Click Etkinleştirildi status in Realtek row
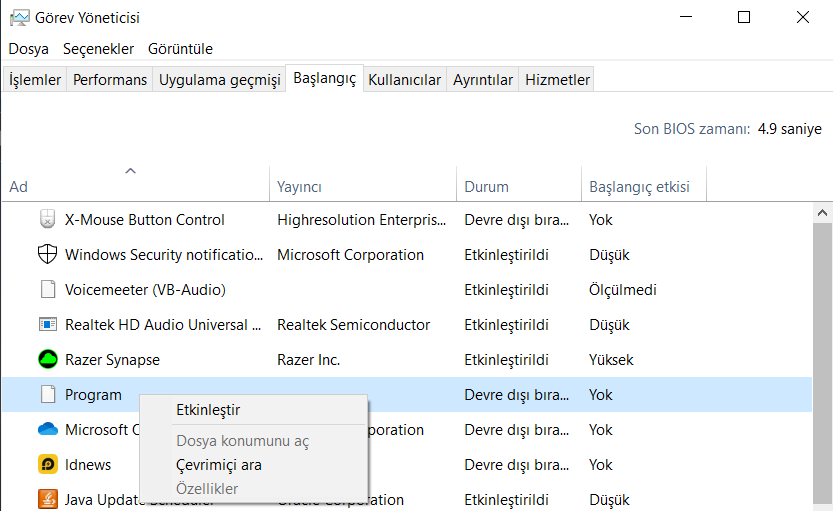 tap(506, 325)
